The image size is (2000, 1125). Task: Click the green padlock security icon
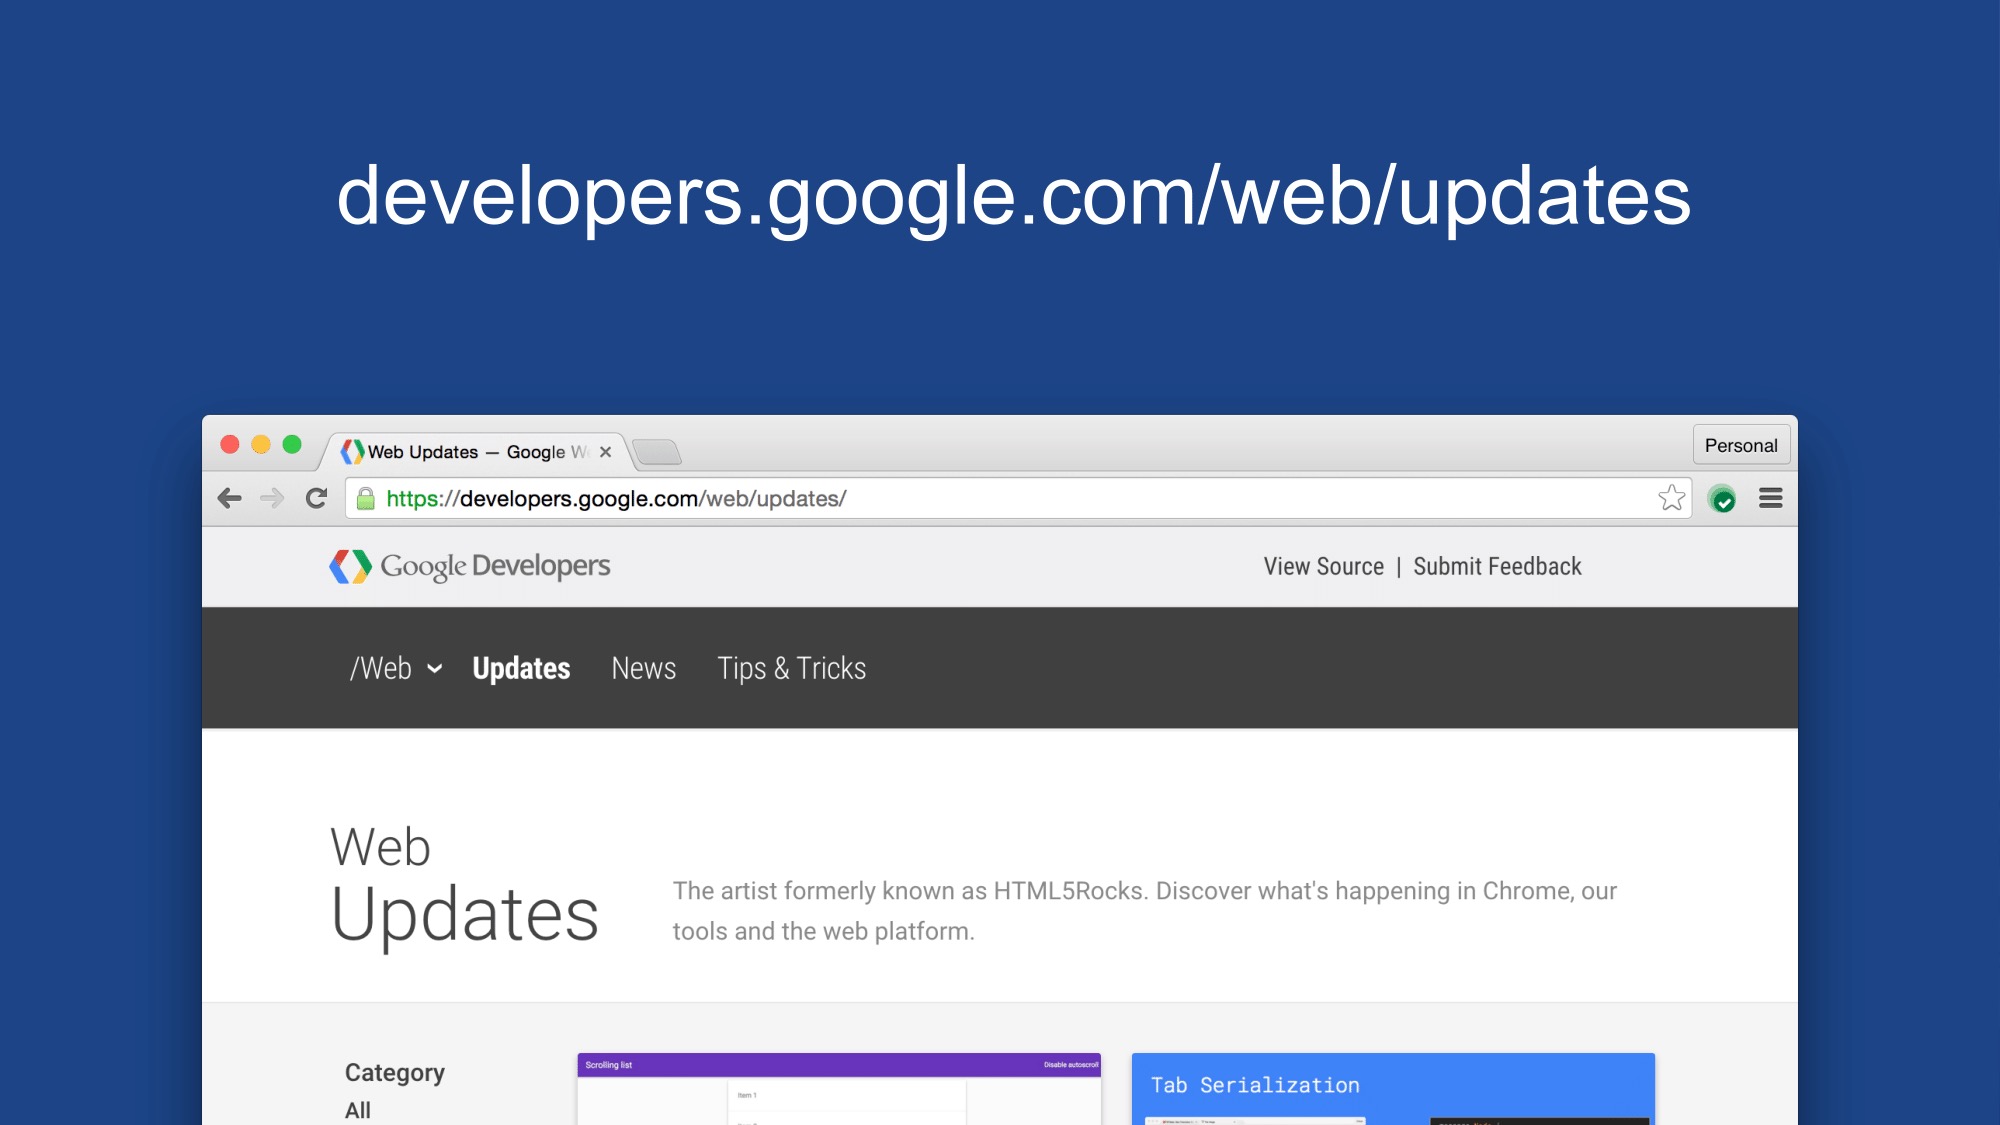[366, 498]
